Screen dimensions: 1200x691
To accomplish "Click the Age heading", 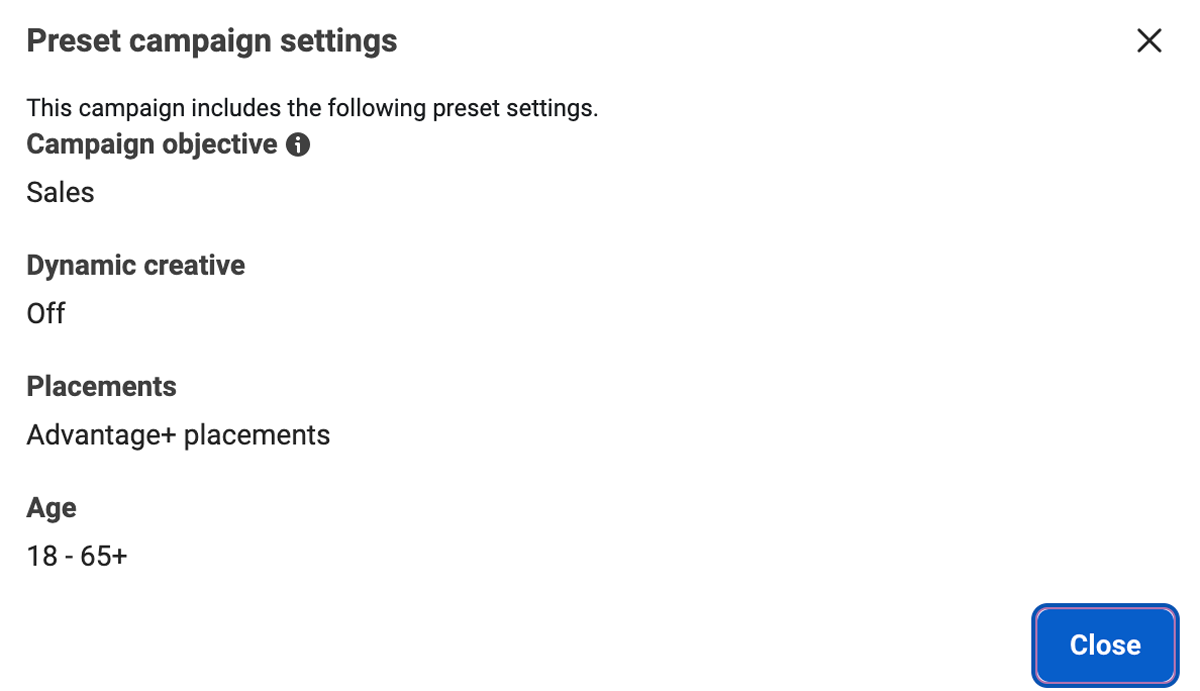I will coord(51,507).
